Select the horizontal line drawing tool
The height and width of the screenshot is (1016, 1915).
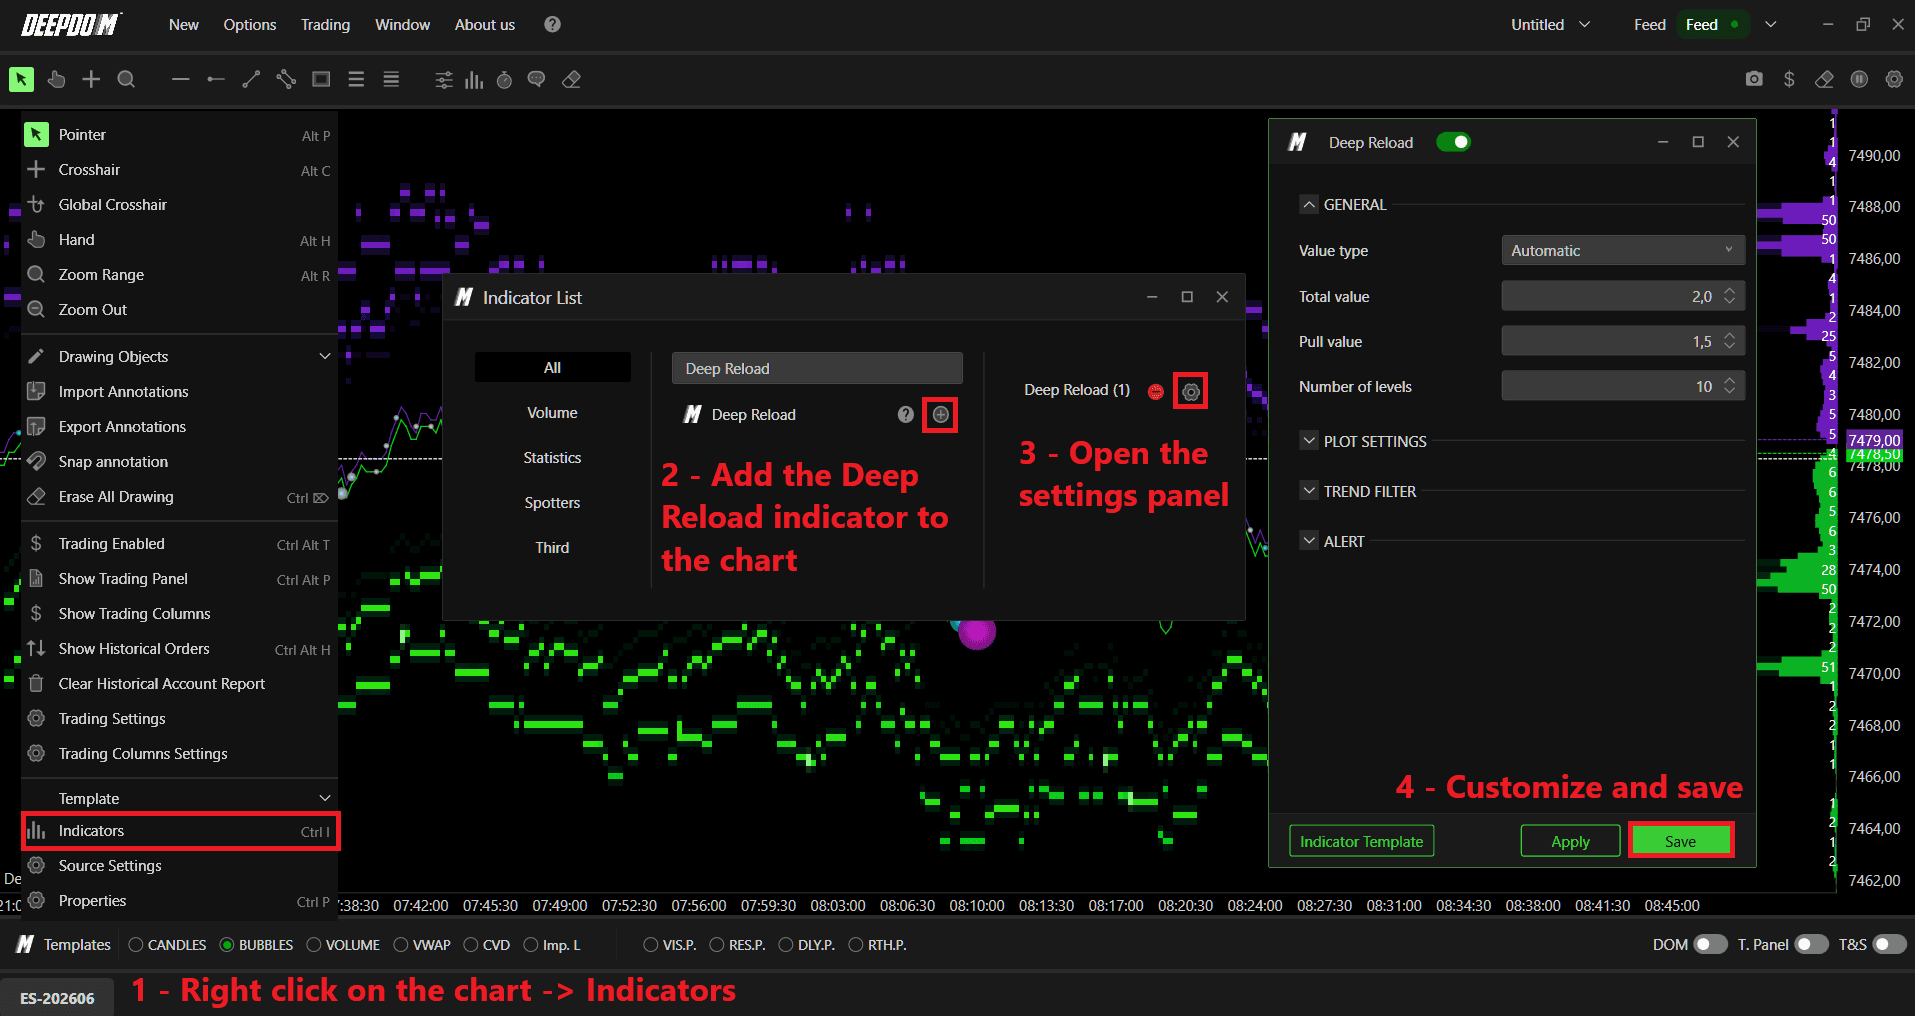coord(180,79)
